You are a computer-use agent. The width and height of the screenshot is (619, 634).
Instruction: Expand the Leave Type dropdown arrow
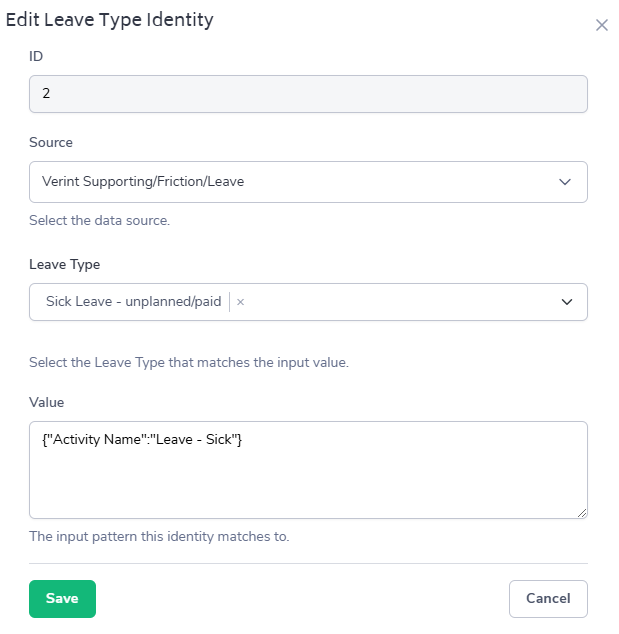click(x=566, y=302)
